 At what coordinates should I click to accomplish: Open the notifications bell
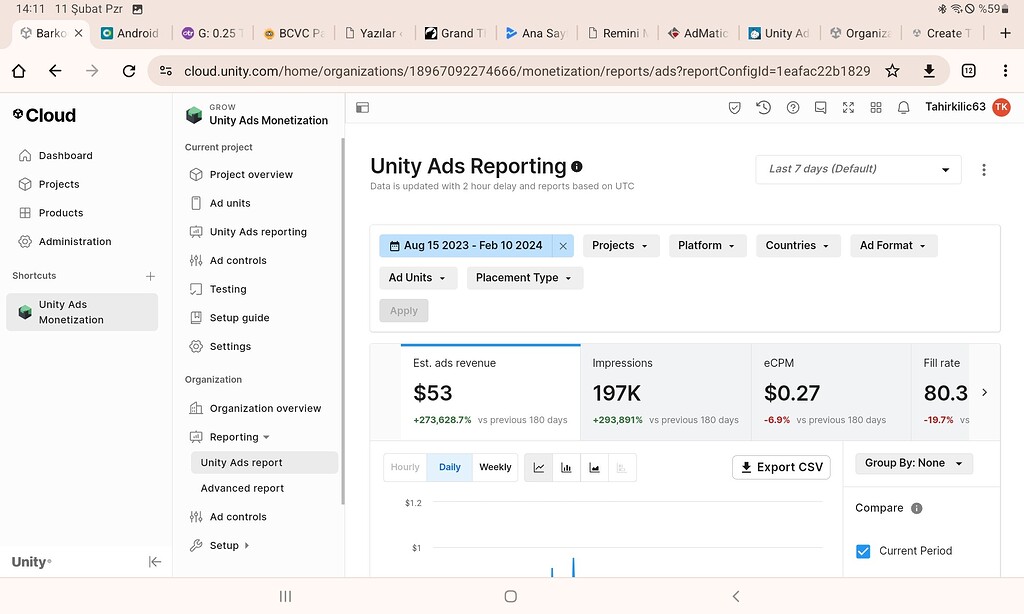click(x=904, y=108)
